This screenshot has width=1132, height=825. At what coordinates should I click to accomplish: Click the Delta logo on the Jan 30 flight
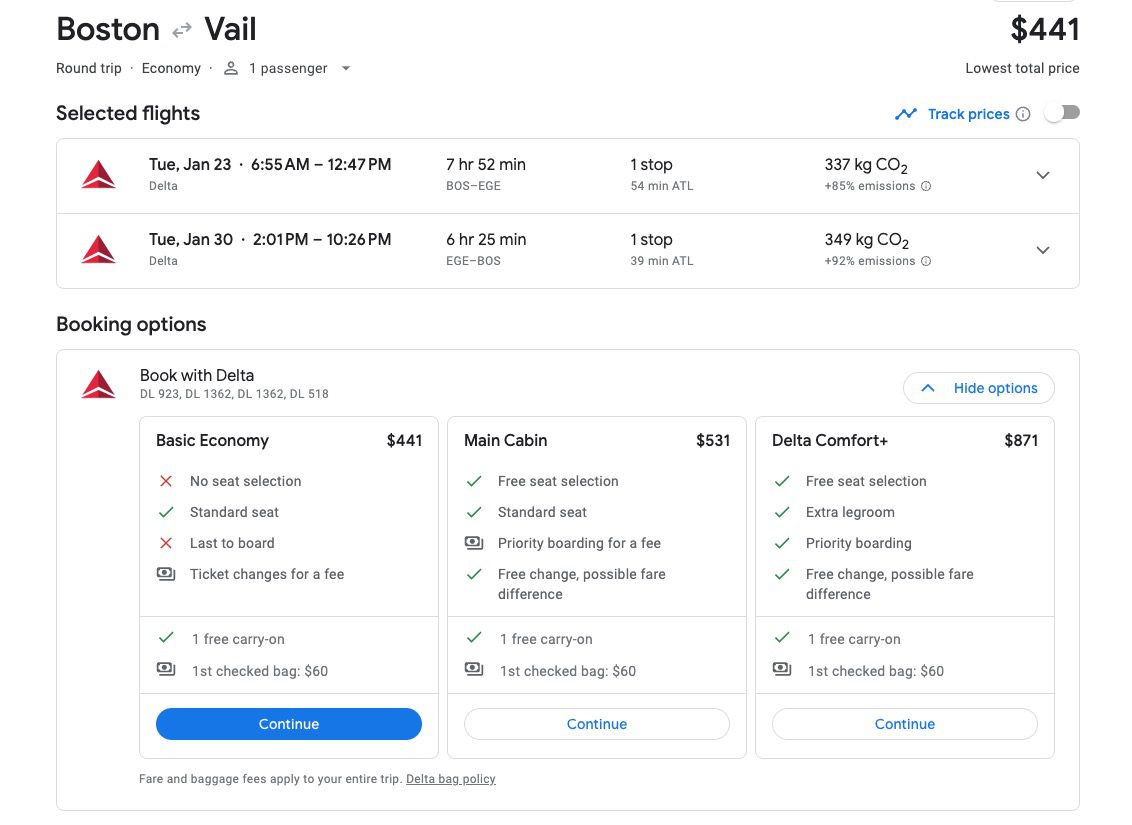[98, 250]
